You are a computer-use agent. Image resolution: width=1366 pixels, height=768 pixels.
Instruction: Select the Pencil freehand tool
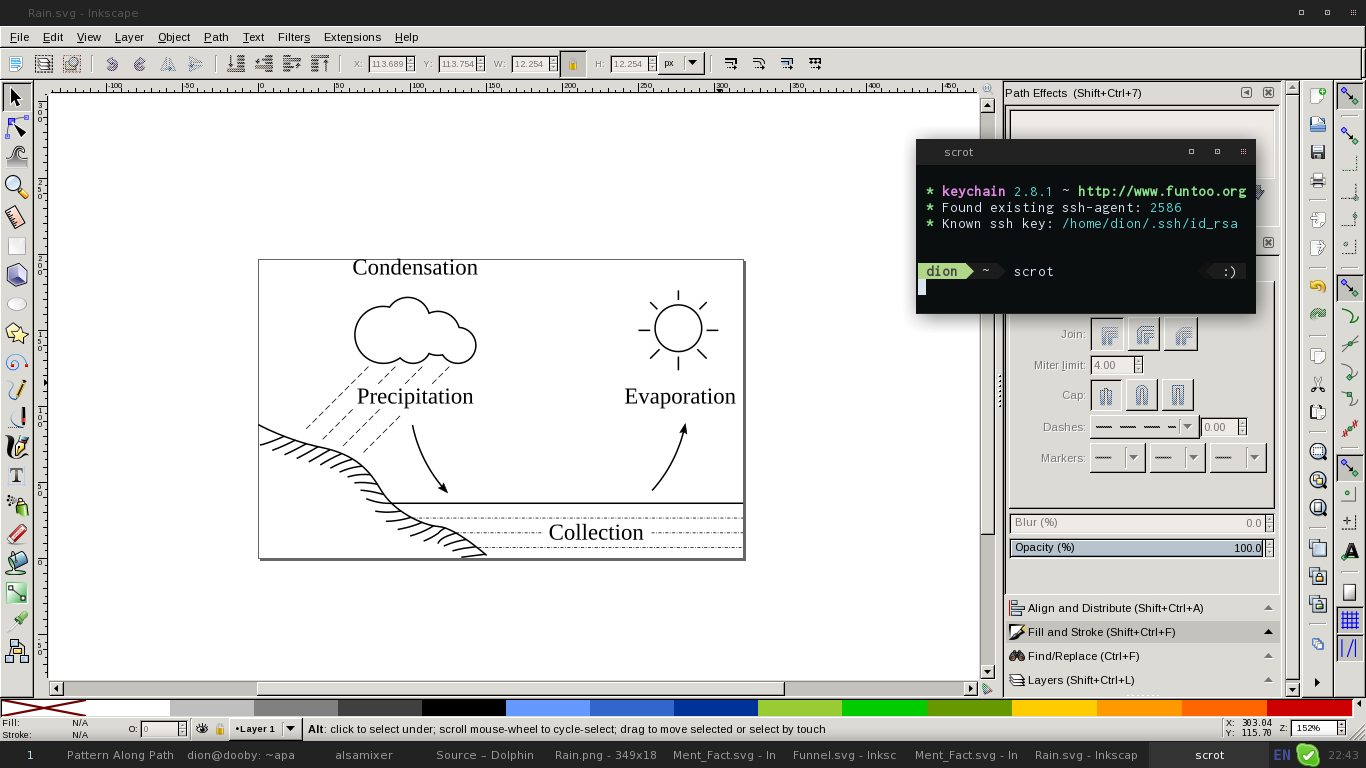16,390
